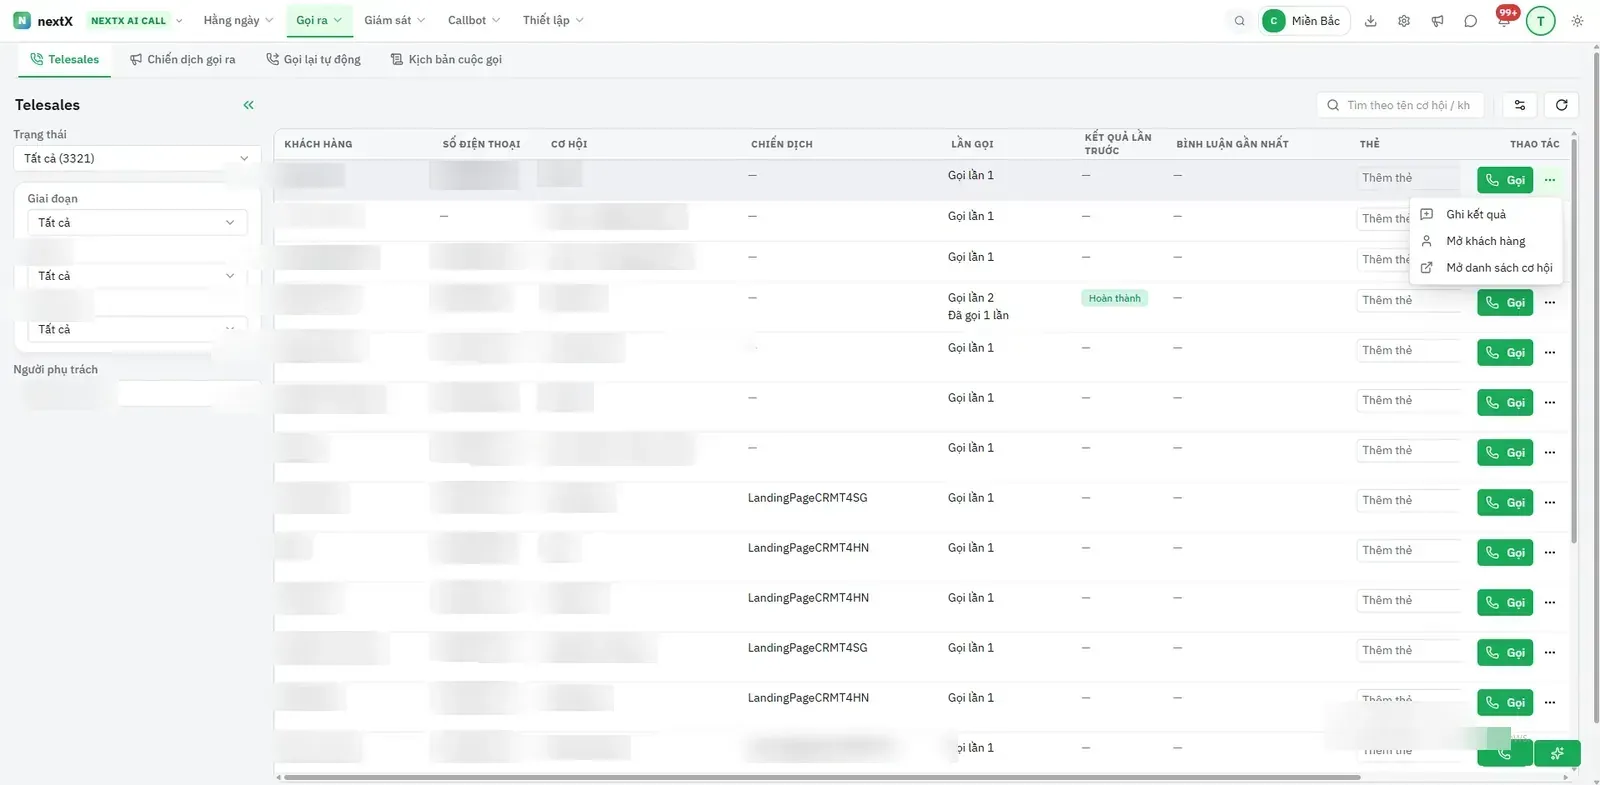Open the global search icon in top bar
1600x785 pixels.
click(x=1240, y=21)
